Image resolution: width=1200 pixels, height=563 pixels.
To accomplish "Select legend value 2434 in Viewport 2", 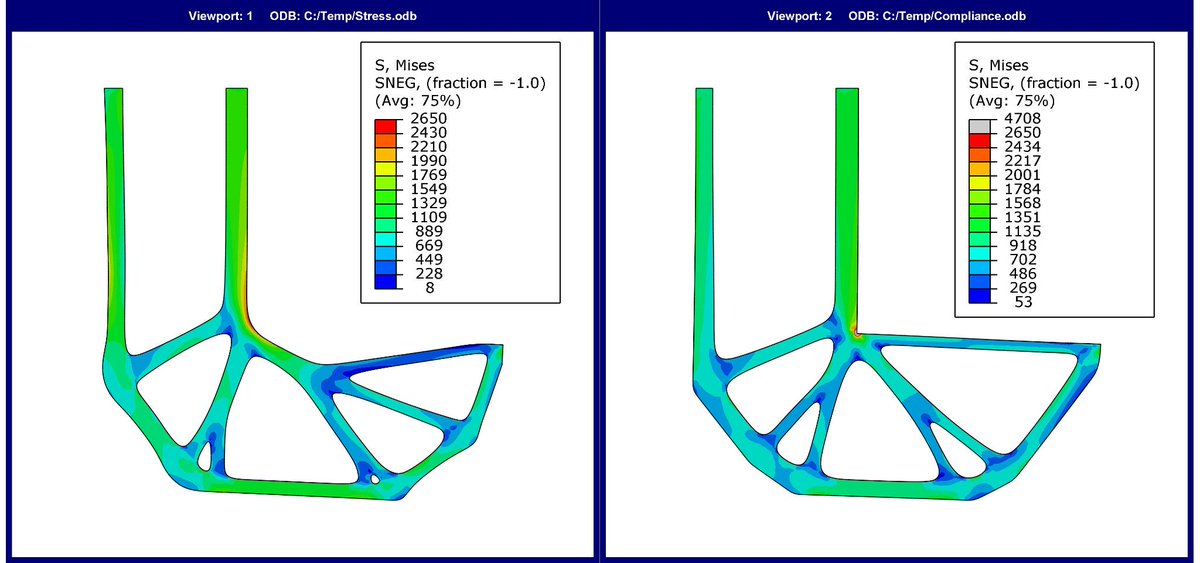I will click(1022, 146).
